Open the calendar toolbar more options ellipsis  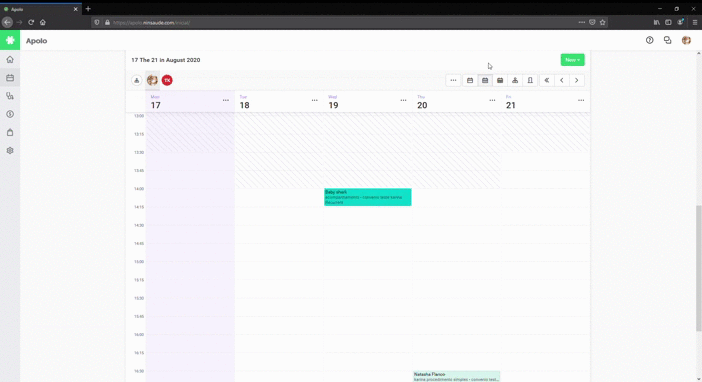click(x=453, y=80)
